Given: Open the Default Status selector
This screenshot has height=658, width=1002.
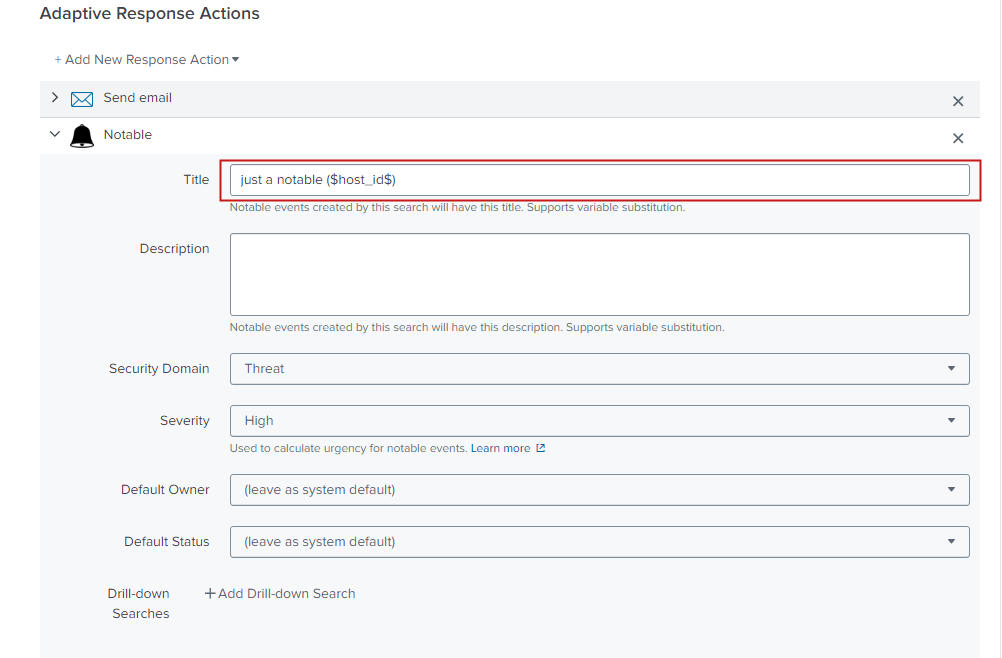Looking at the screenshot, I should pos(600,541).
